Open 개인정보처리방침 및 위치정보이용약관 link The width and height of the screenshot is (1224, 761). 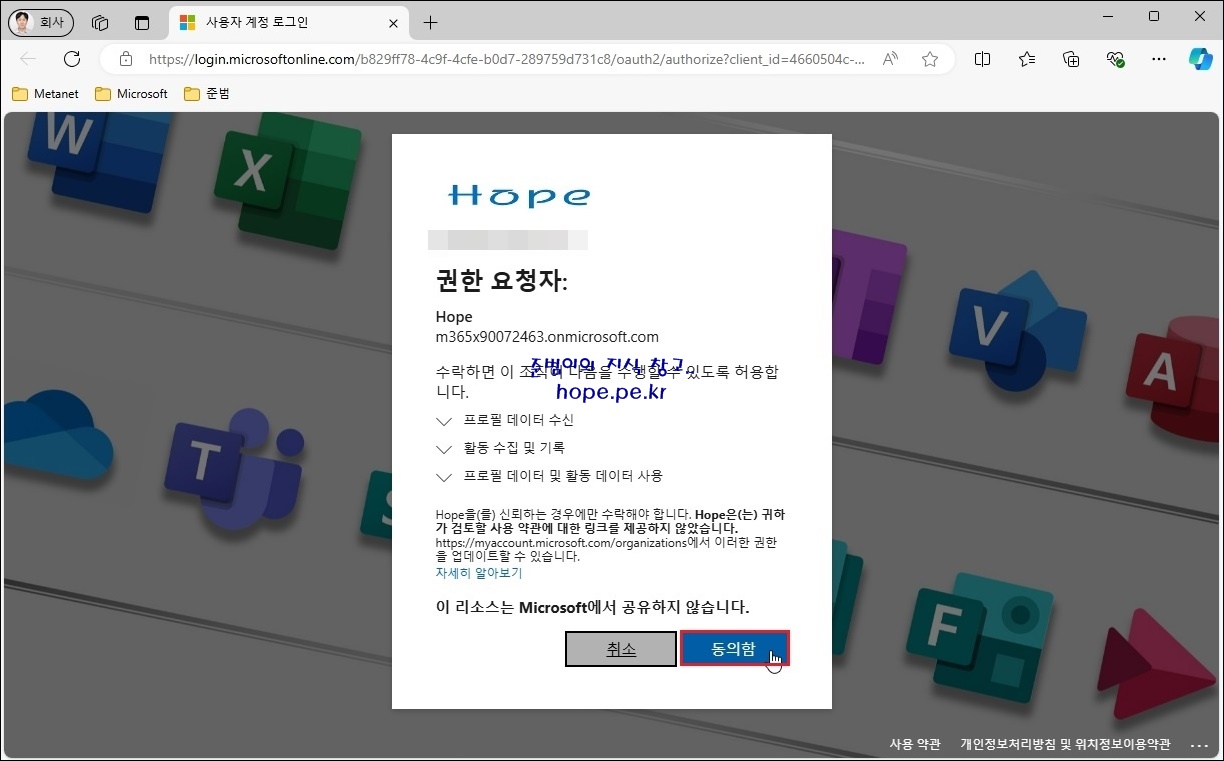[1065, 745]
